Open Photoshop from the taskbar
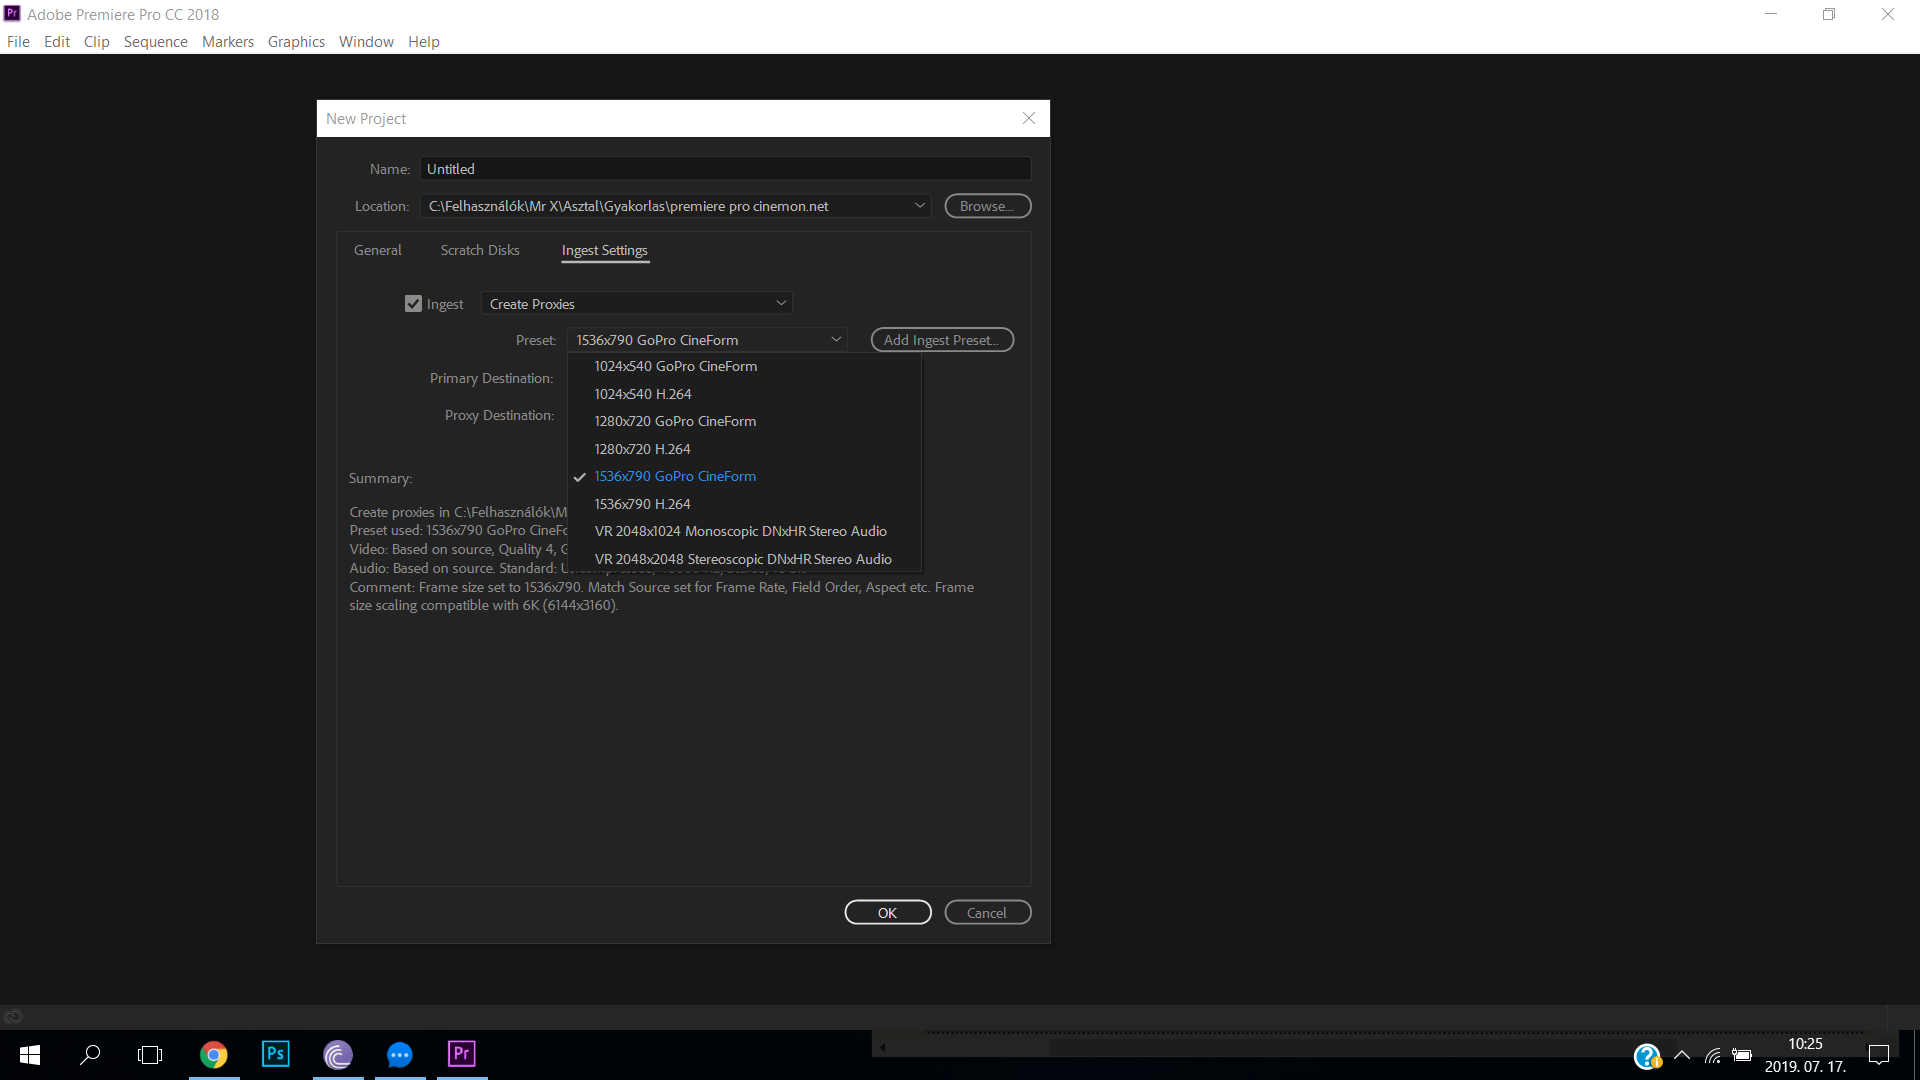This screenshot has width=1920, height=1080. [275, 1054]
